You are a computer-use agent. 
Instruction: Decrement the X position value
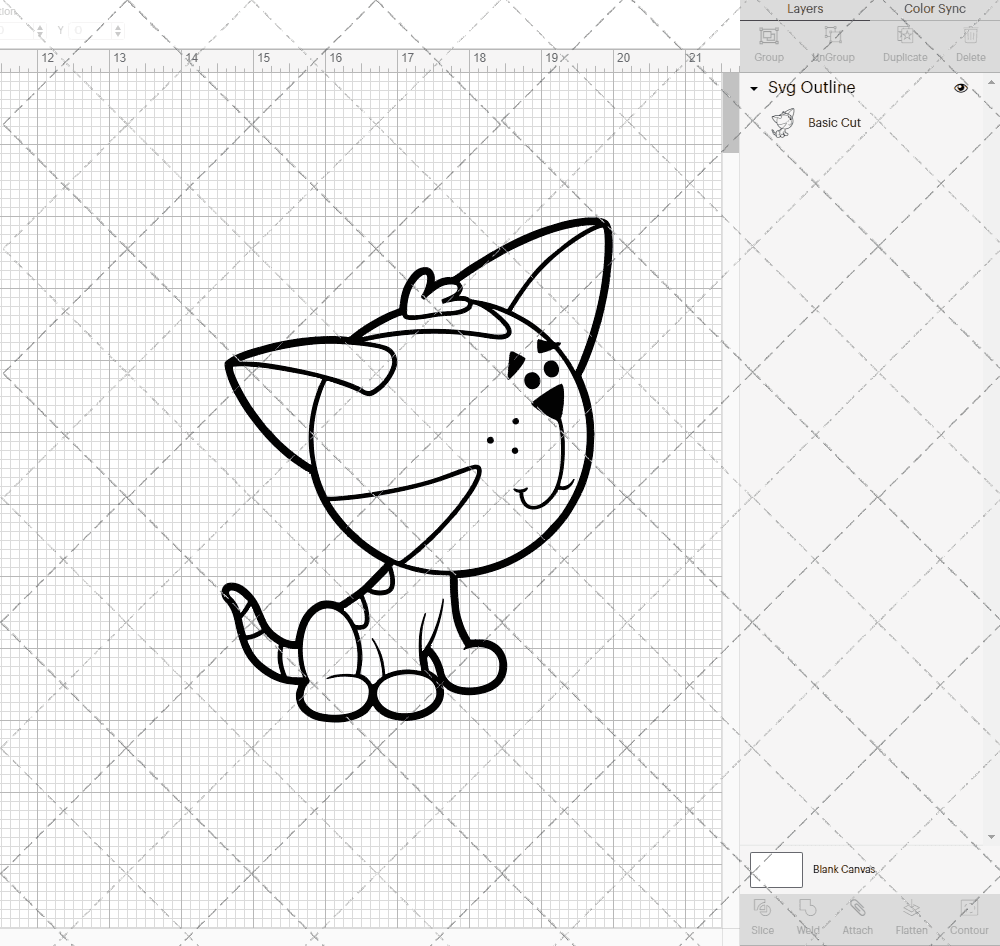(40, 35)
